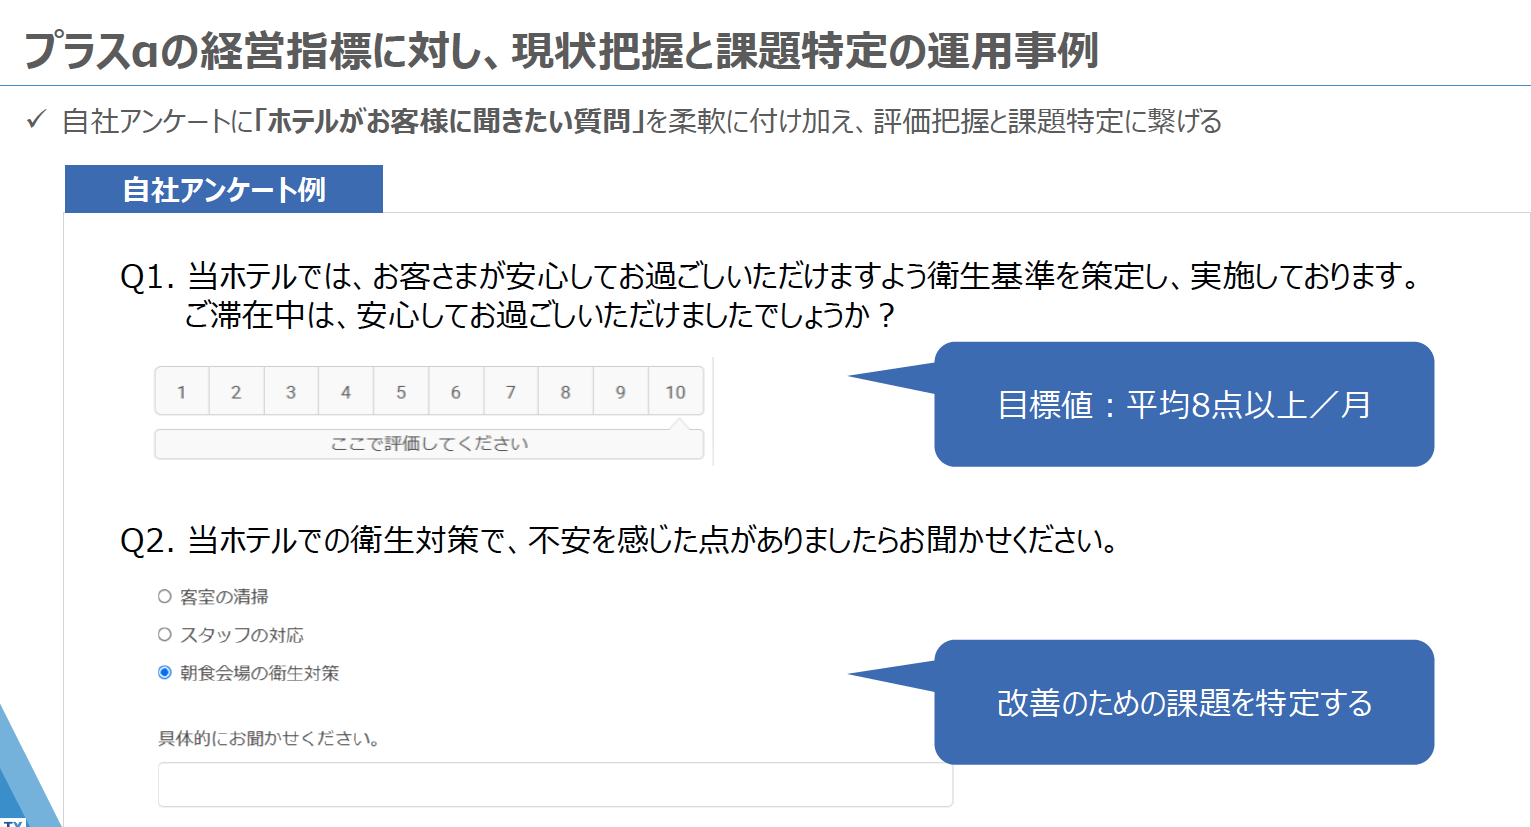
Task: Click score 7 in the rating row
Action: 511,391
